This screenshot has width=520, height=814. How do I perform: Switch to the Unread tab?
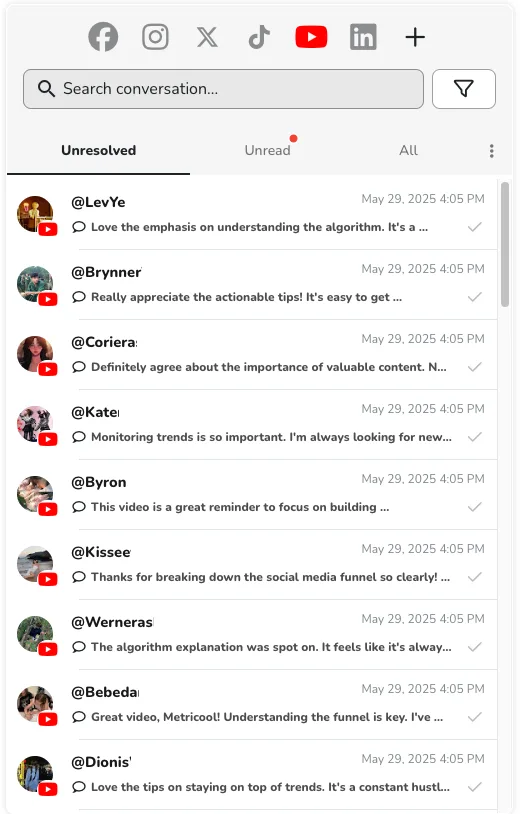pyautogui.click(x=267, y=150)
